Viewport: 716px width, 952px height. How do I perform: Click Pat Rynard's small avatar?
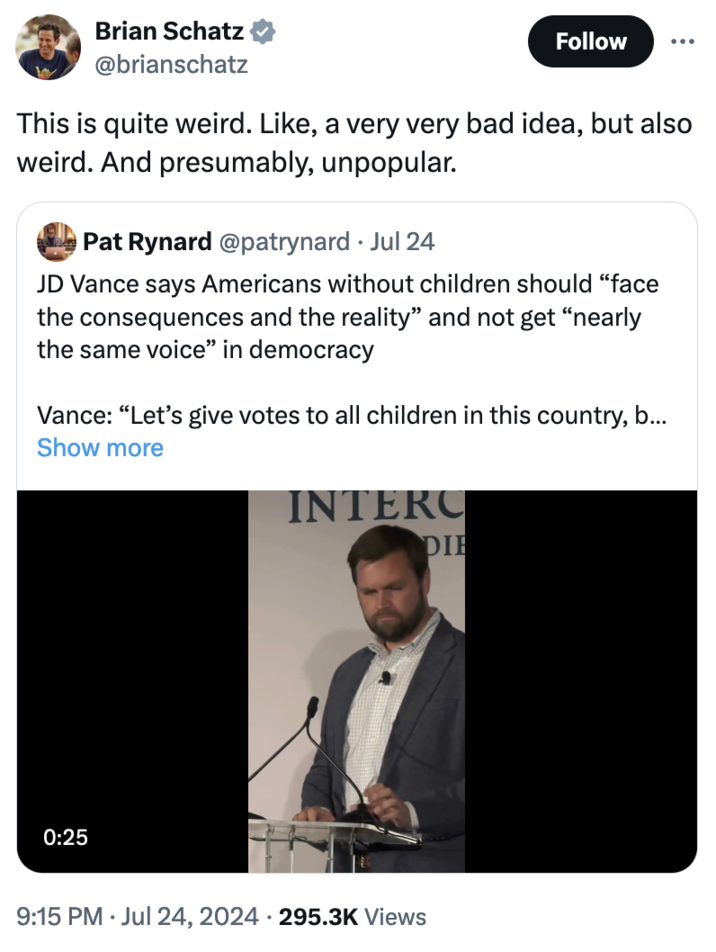[x=56, y=241]
